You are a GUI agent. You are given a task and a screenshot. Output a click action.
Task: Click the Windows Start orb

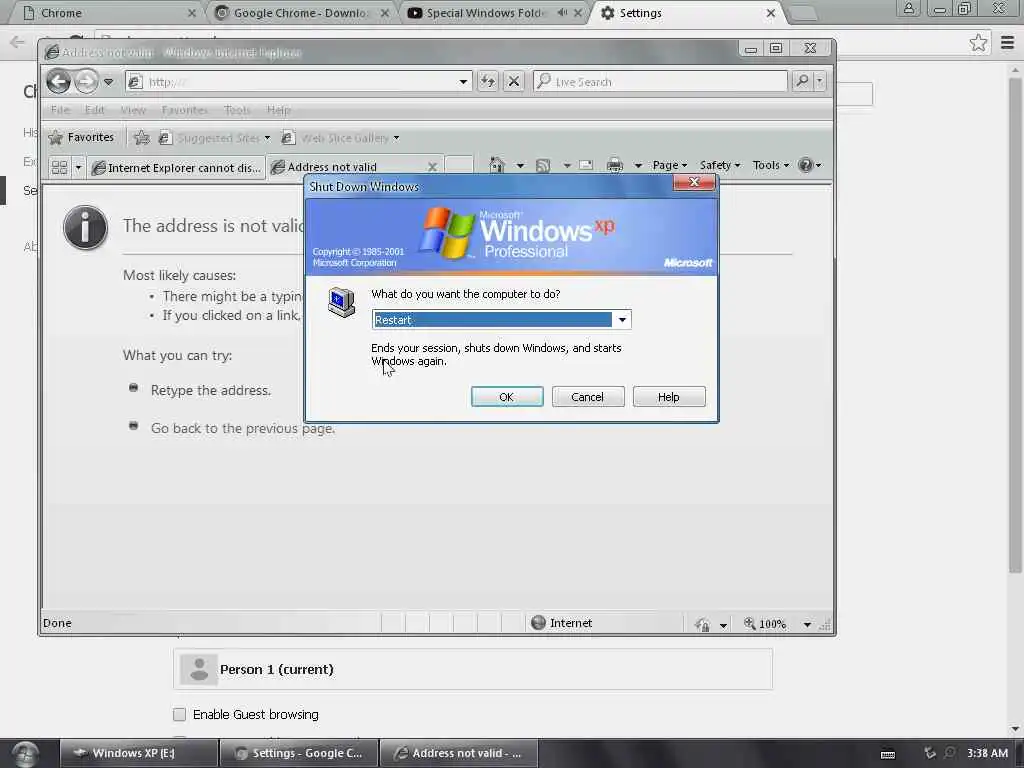click(x=25, y=753)
